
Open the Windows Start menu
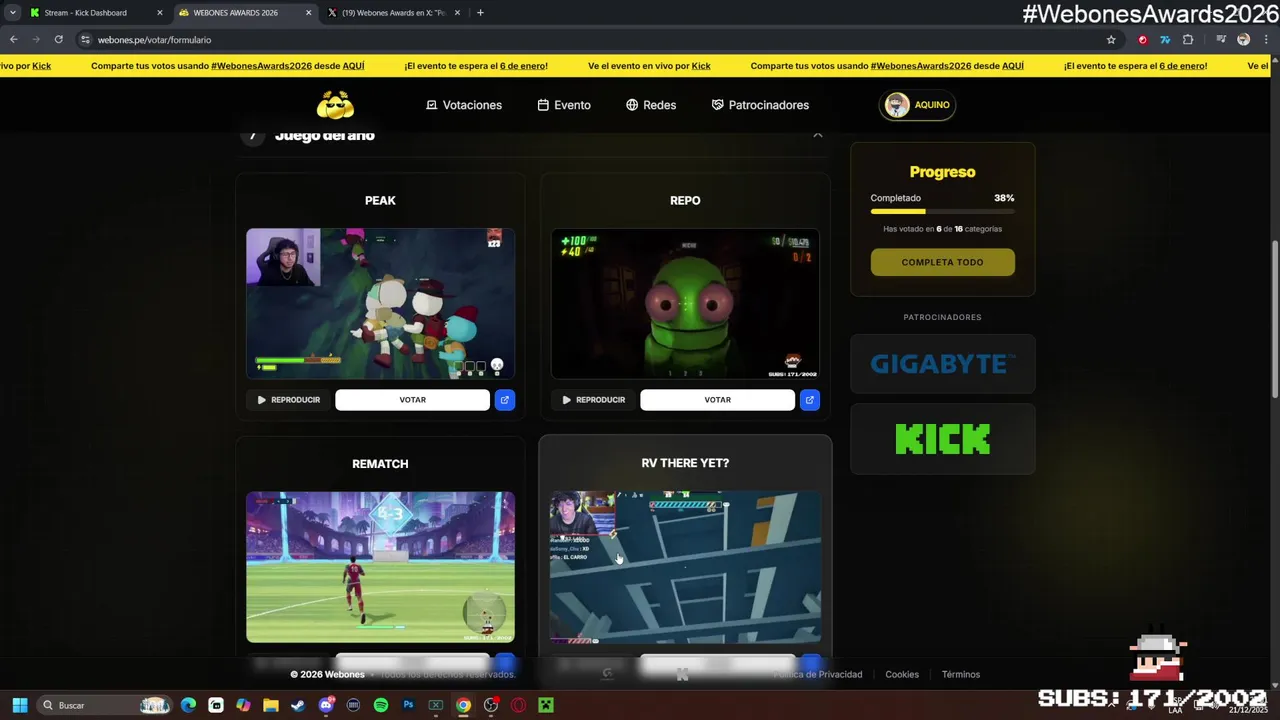click(19, 705)
